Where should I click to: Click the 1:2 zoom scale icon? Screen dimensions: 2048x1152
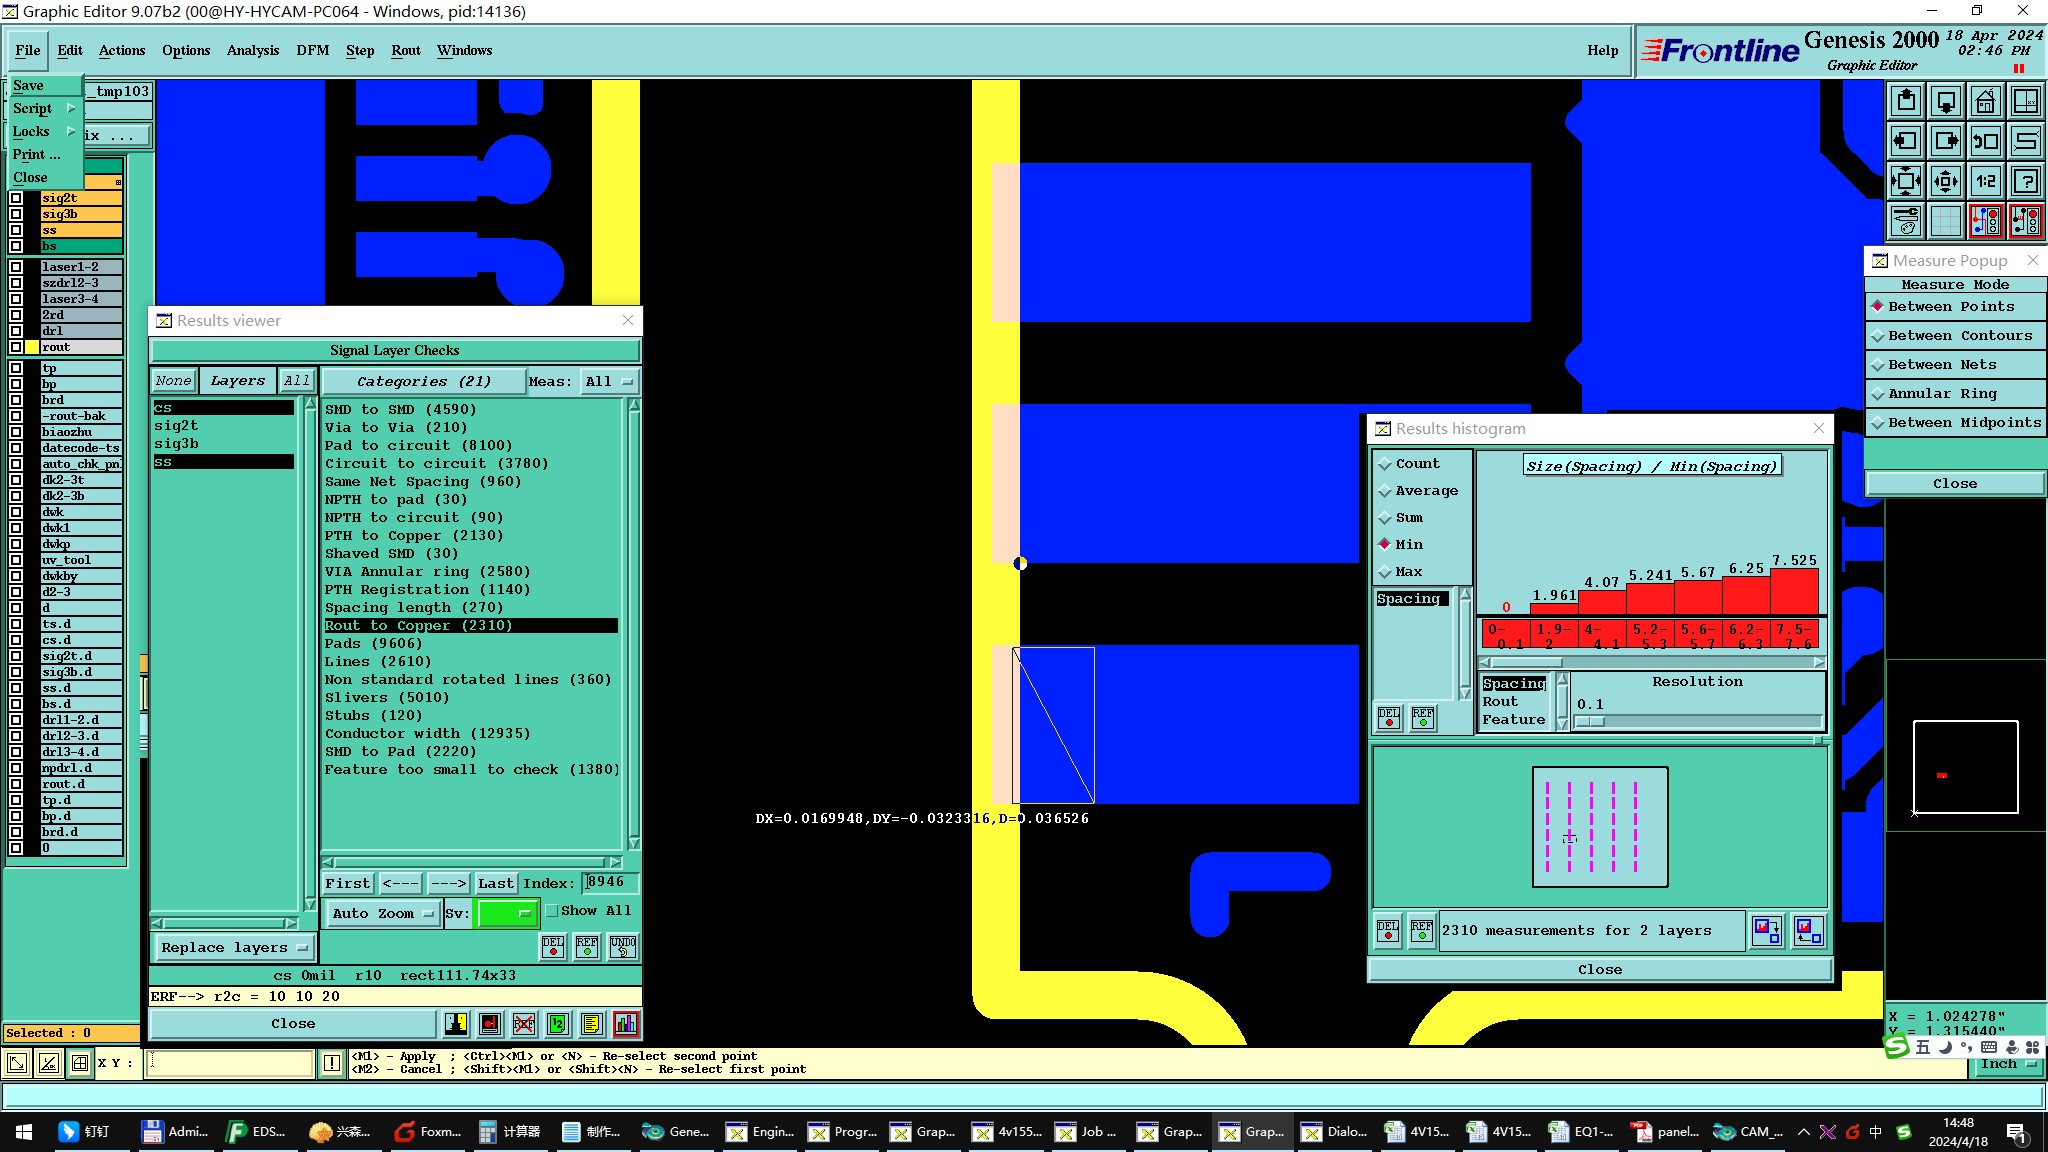point(1985,181)
